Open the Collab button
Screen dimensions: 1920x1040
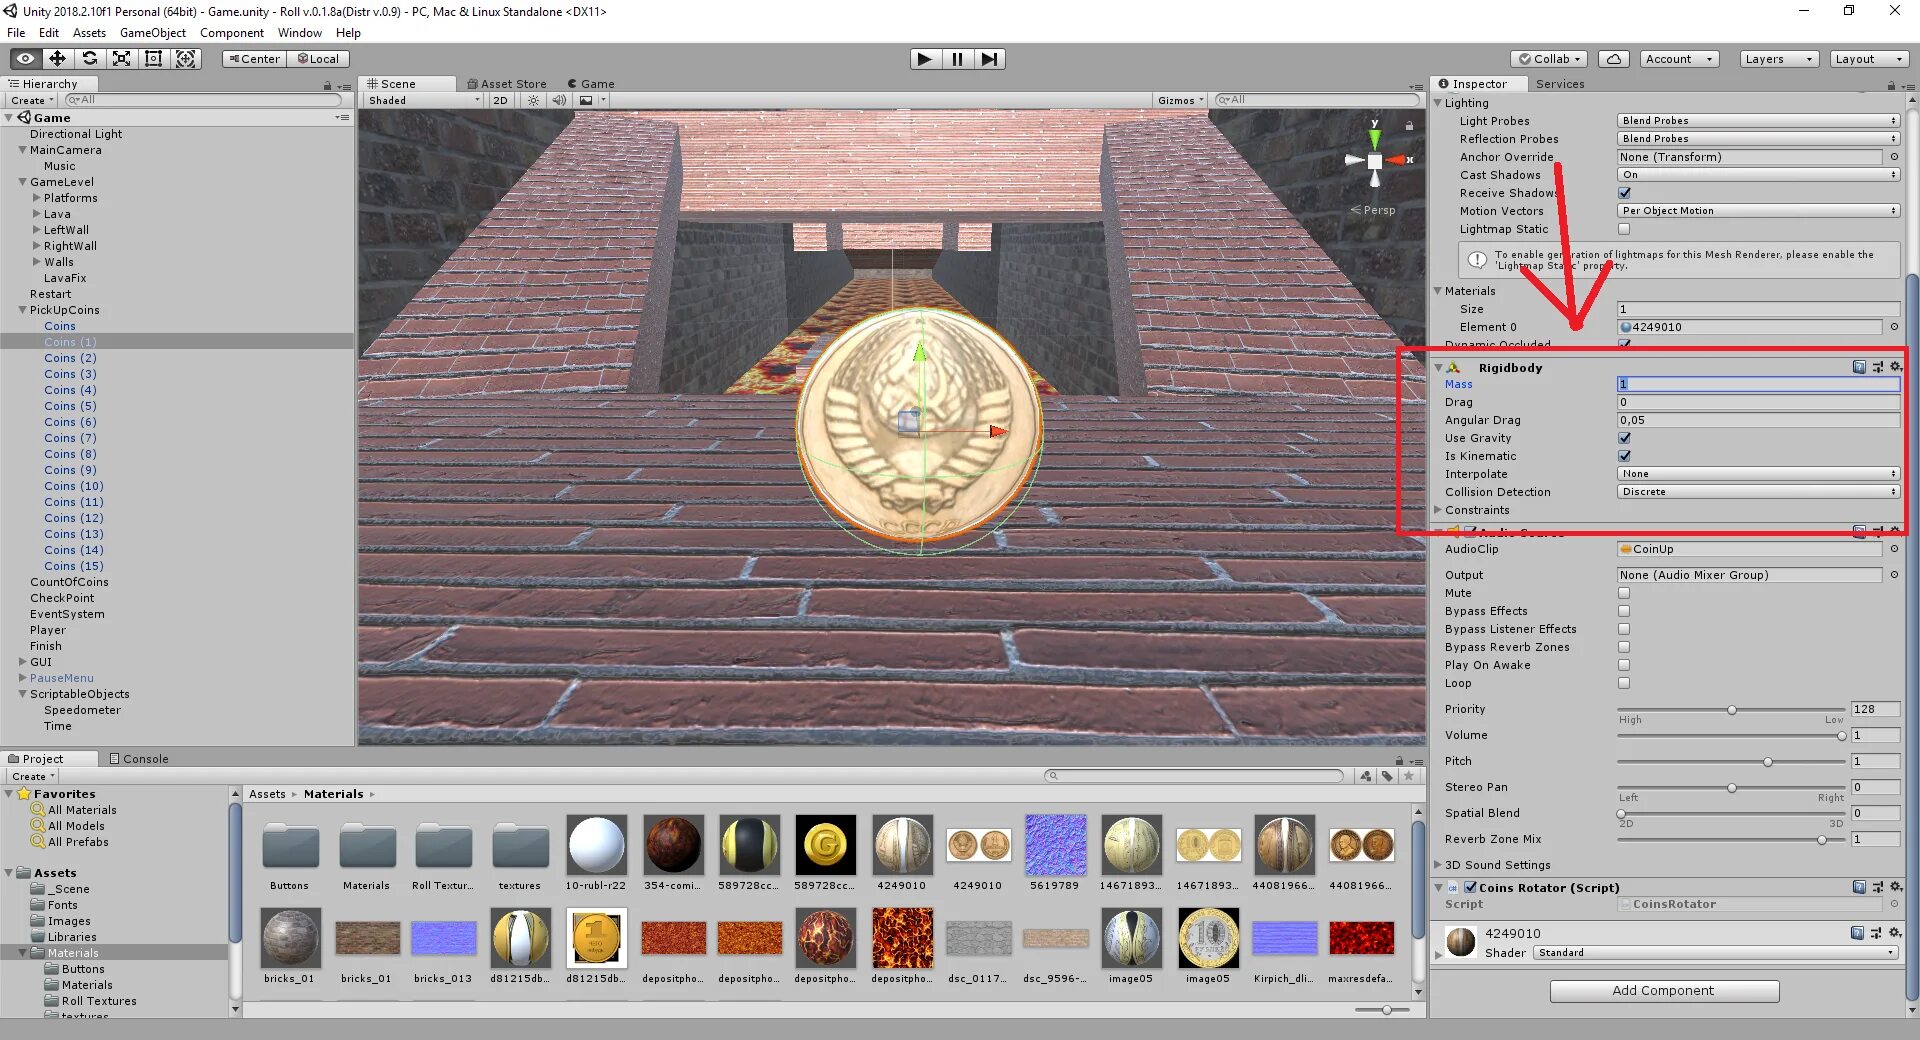[1549, 59]
